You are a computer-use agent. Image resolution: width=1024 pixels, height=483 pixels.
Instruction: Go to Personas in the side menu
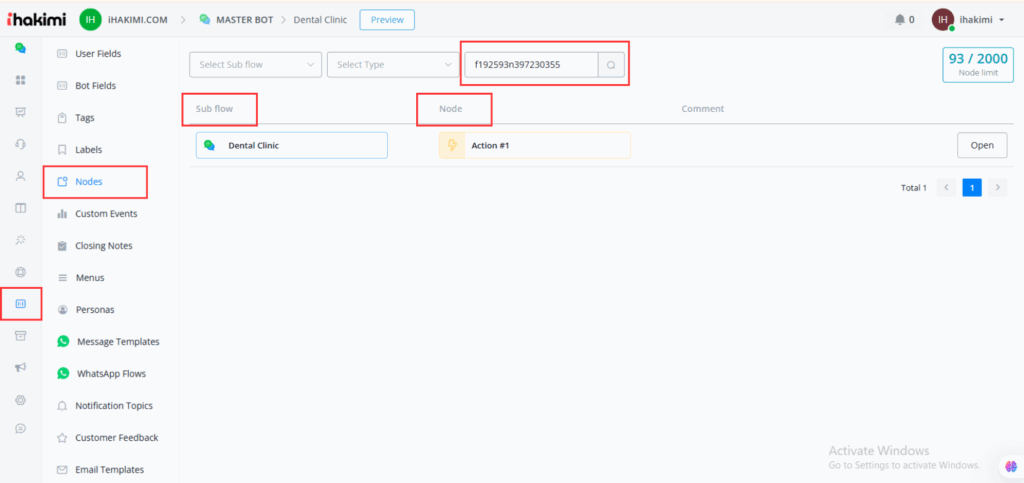coord(95,310)
